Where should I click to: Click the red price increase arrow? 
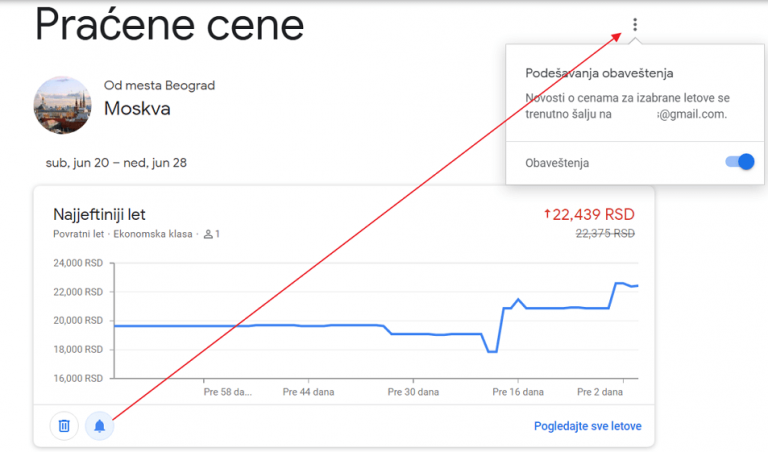click(547, 214)
